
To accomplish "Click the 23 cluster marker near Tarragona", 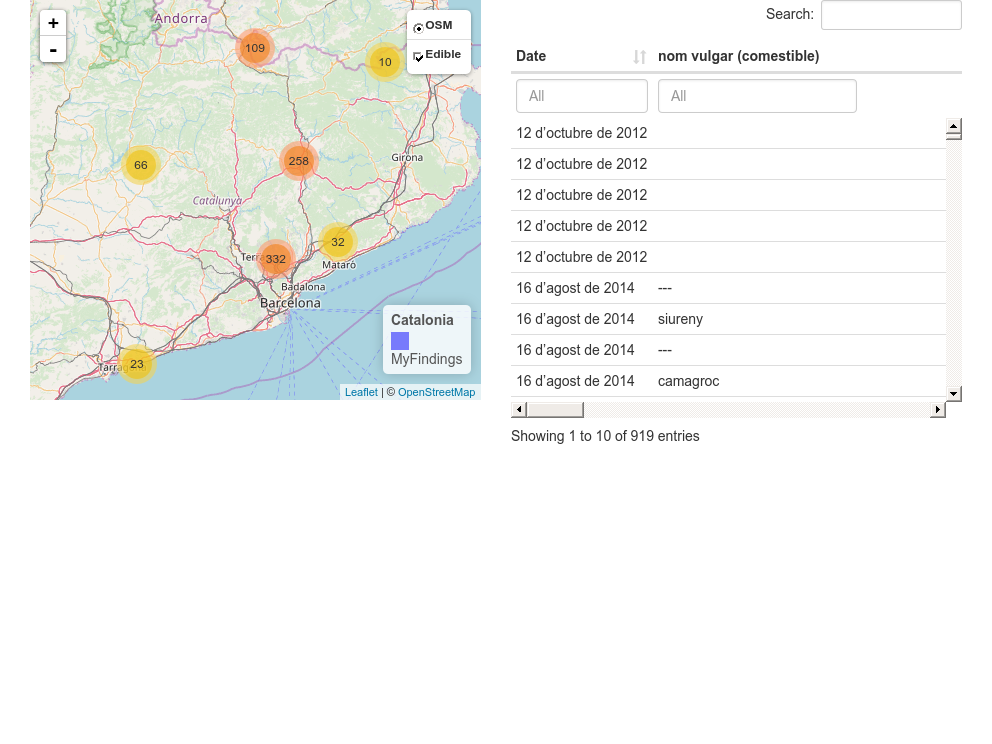I will [x=137, y=364].
